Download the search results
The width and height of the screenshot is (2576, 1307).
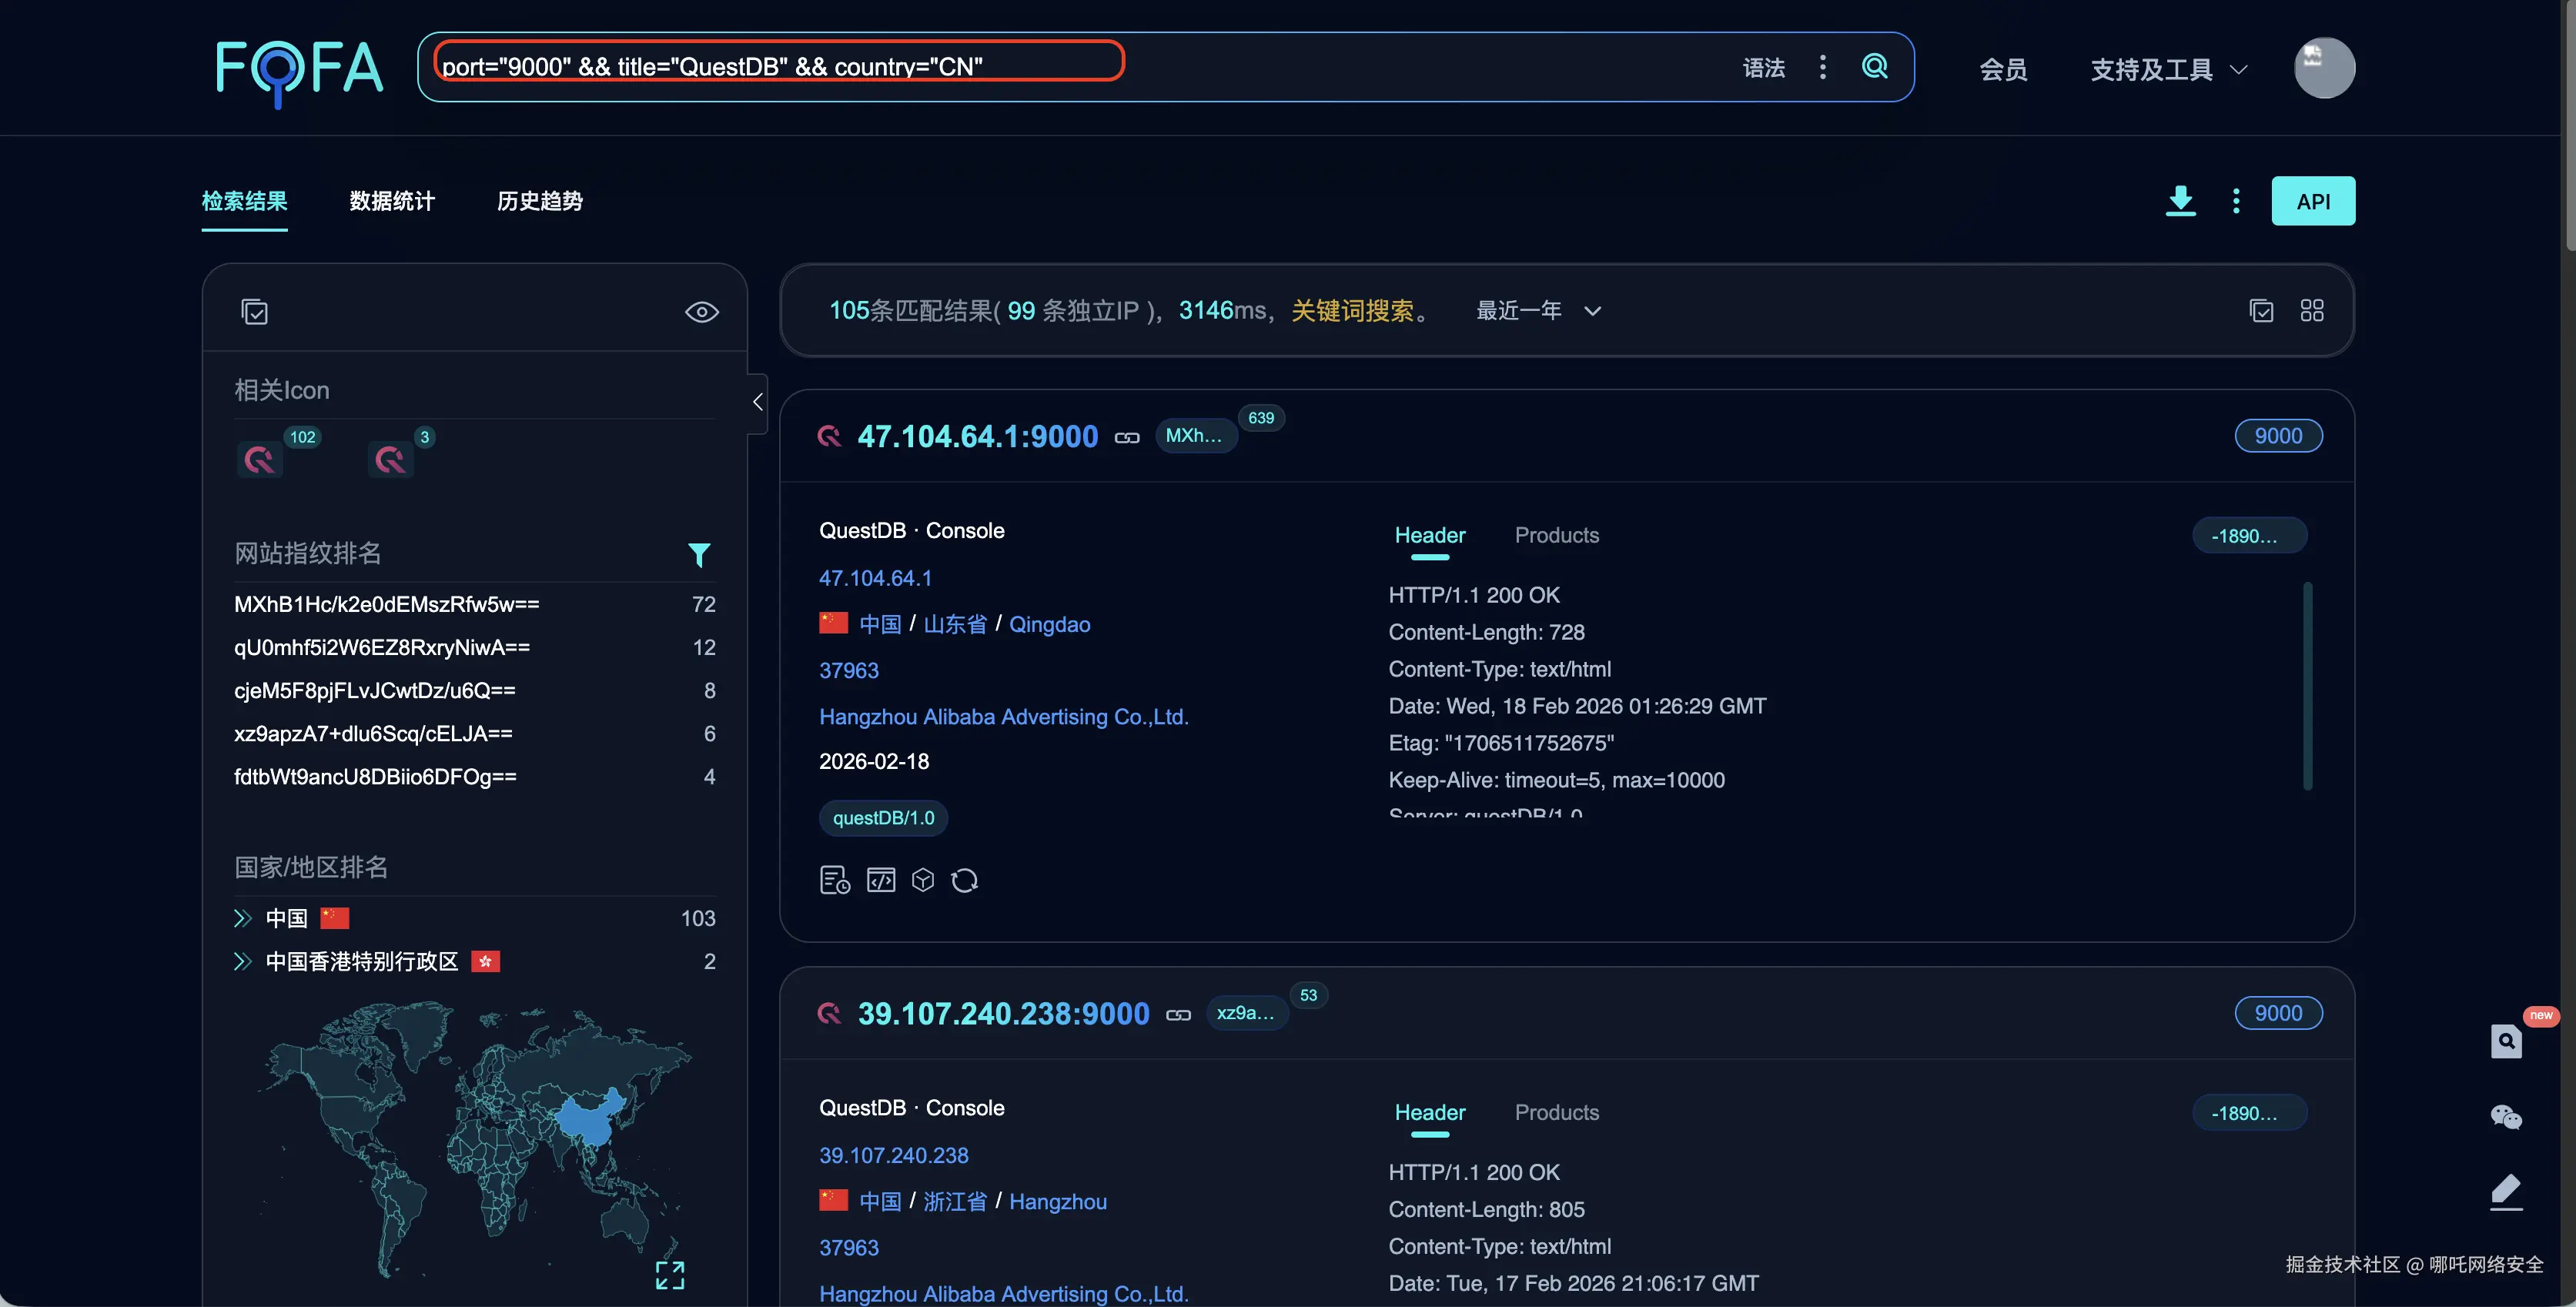click(x=2180, y=200)
